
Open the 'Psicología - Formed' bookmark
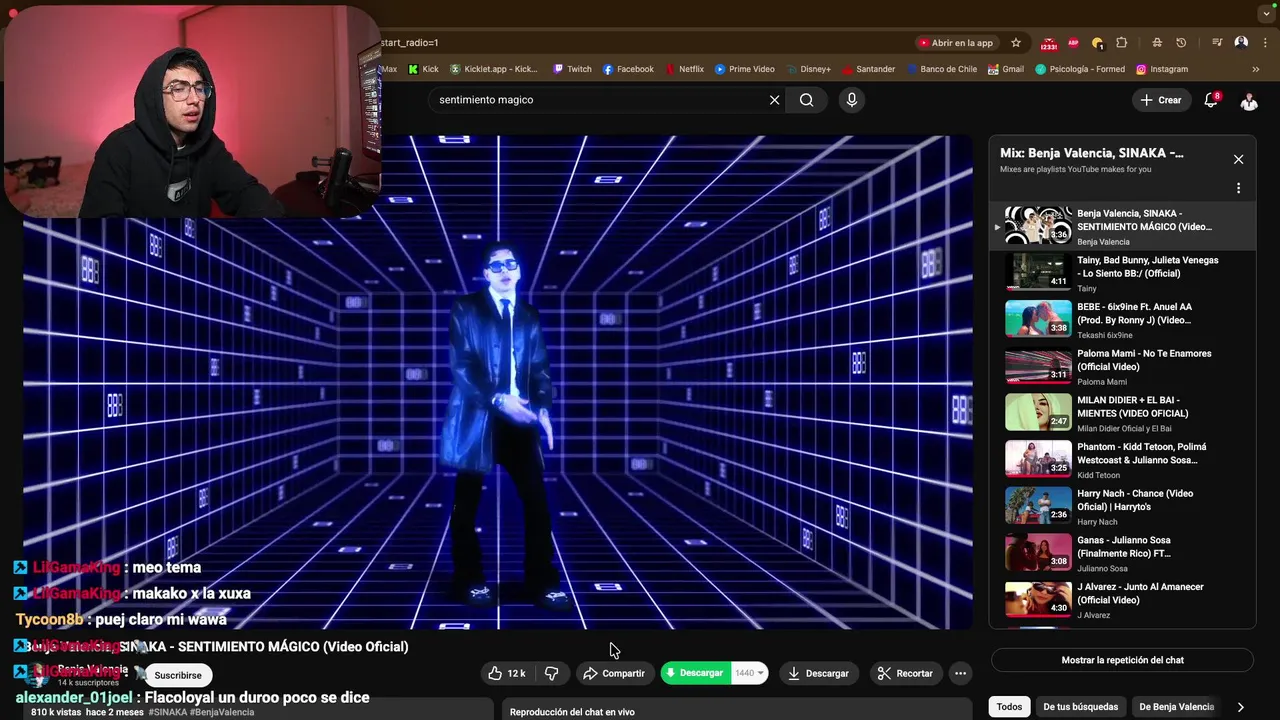point(1079,69)
